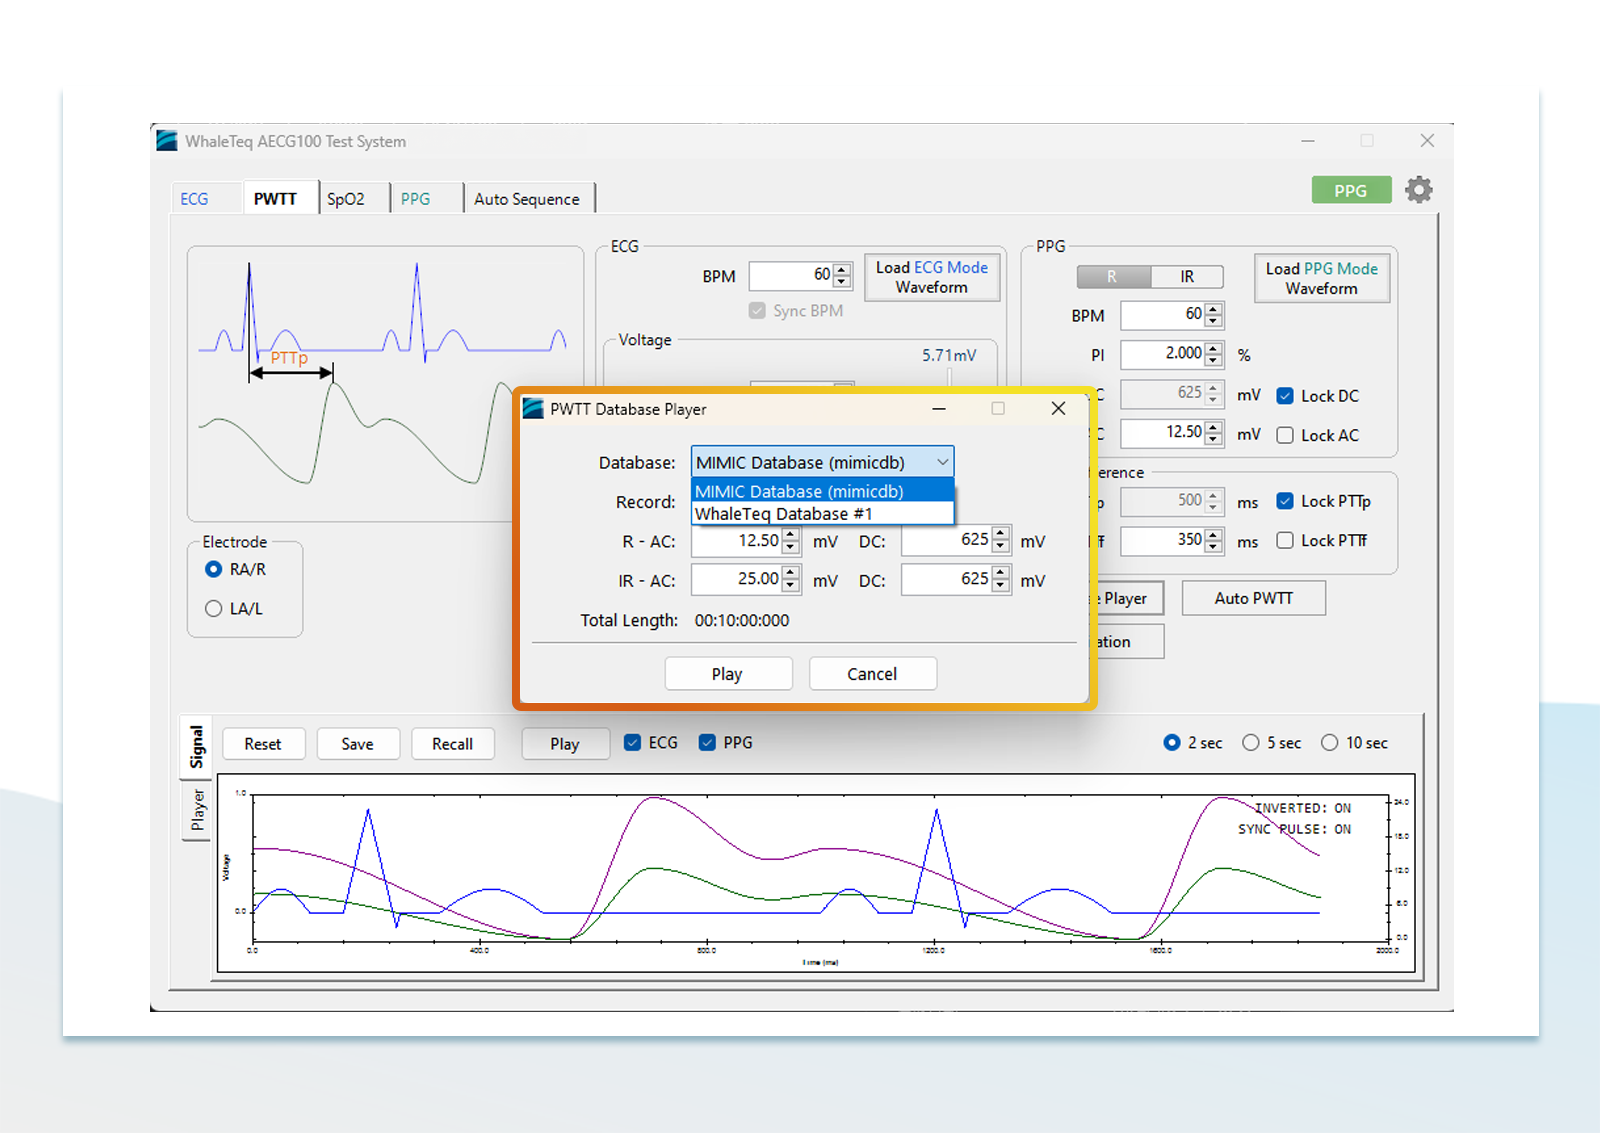Select the vertical Player side tab
This screenshot has width=1600, height=1133.
[x=197, y=810]
